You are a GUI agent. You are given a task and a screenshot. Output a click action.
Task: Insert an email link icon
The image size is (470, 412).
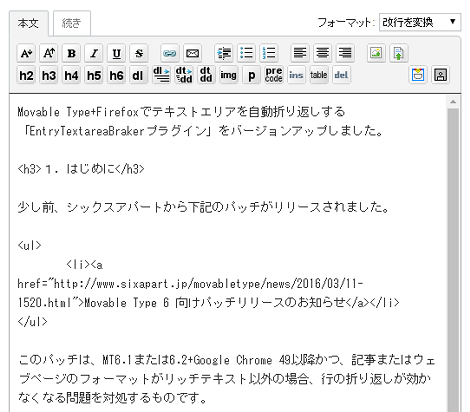pyautogui.click(x=192, y=53)
